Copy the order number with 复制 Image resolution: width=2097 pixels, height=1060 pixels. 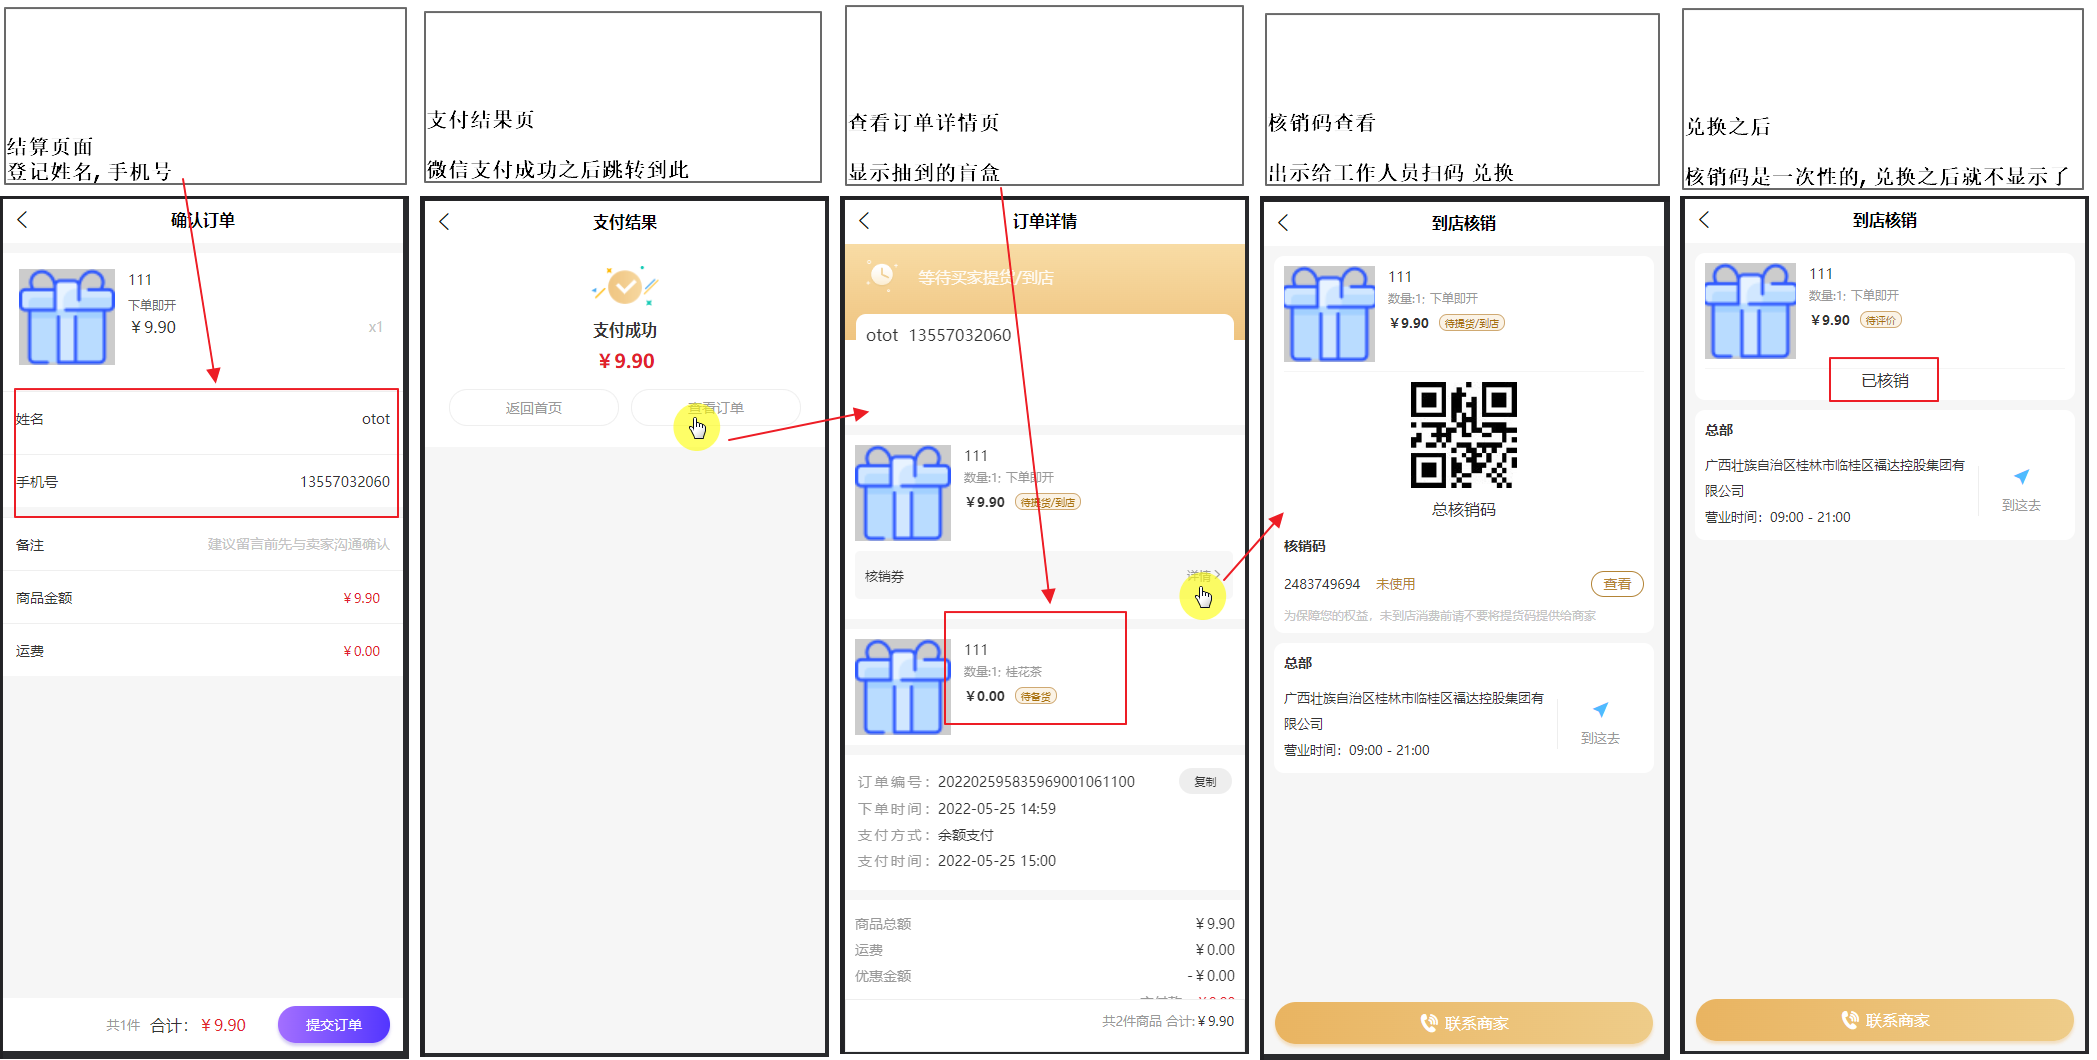(1205, 782)
